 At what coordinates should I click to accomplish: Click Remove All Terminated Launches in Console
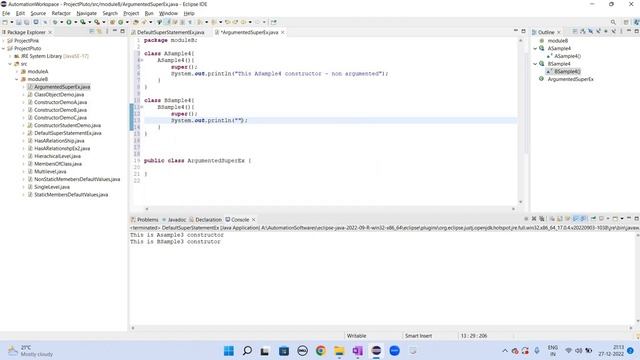click(542, 219)
